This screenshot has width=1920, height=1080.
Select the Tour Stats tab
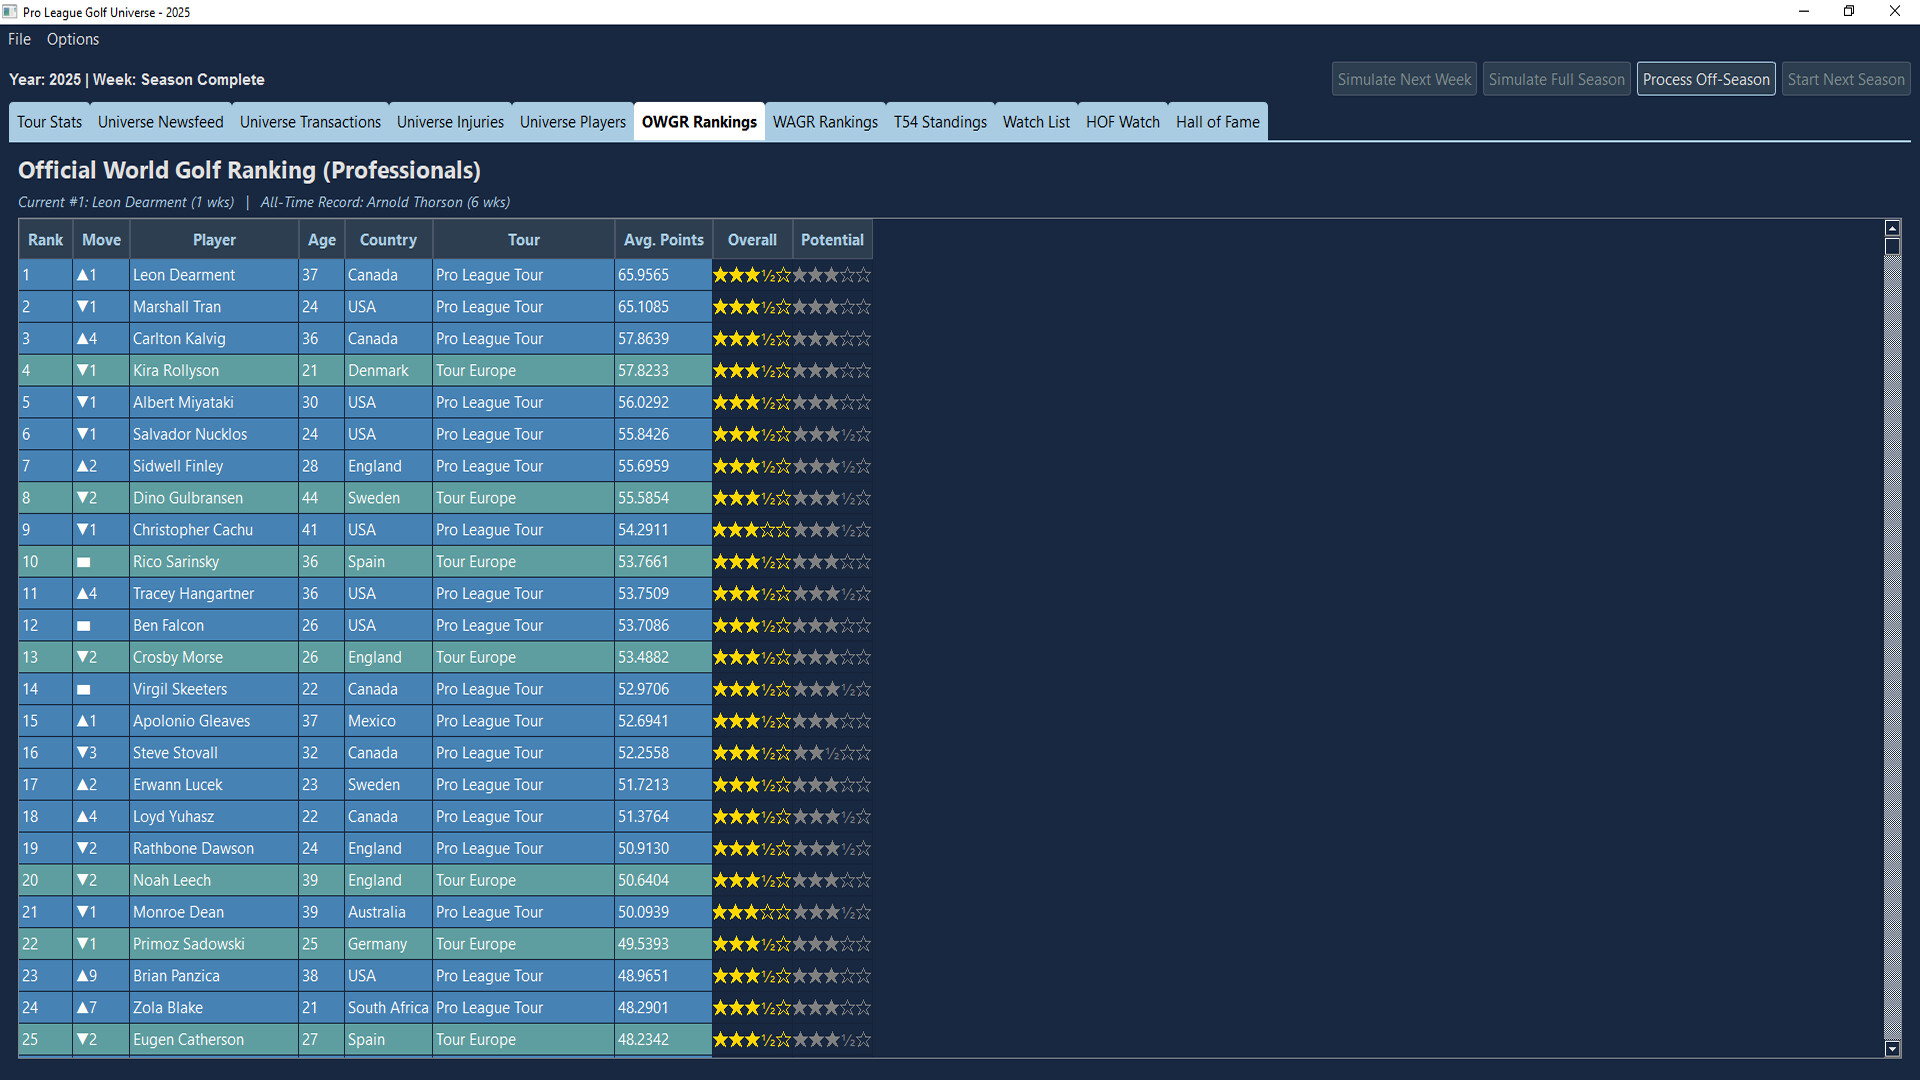click(x=49, y=121)
